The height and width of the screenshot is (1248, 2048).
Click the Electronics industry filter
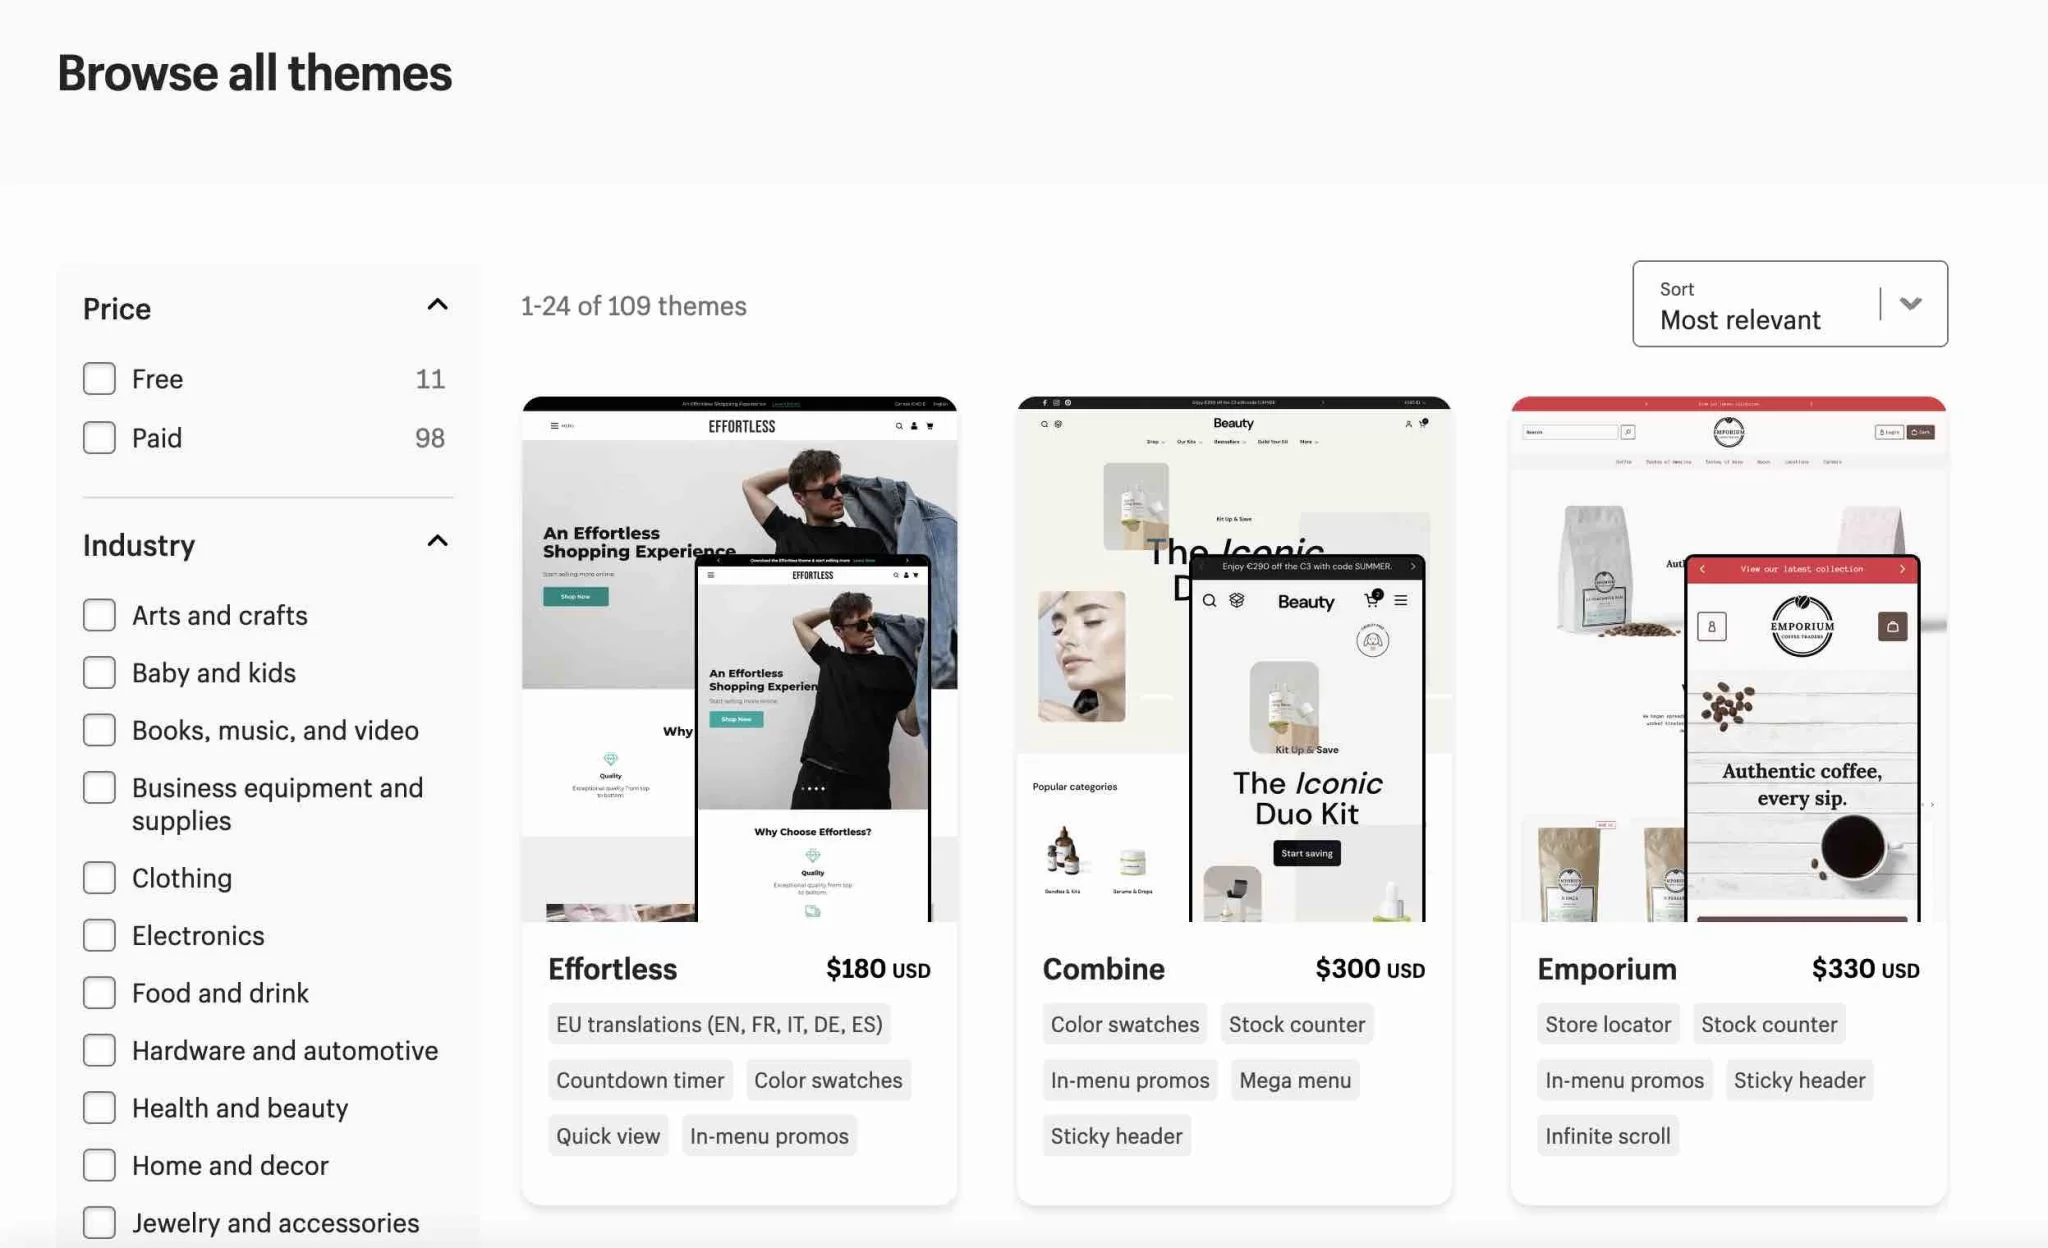point(98,935)
